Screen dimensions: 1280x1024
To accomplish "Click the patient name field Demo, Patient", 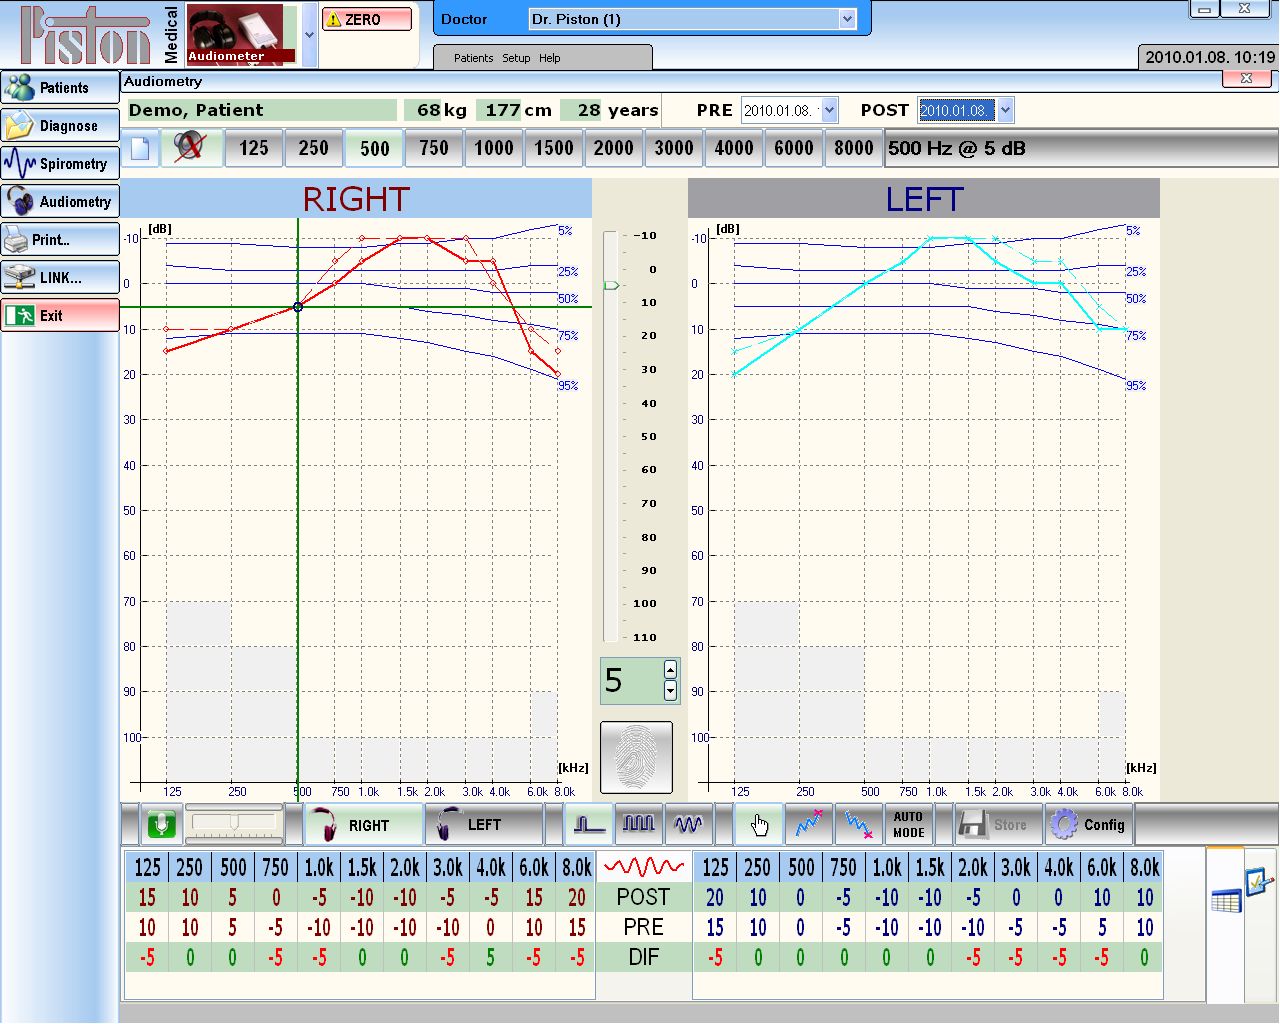I will [262, 110].
